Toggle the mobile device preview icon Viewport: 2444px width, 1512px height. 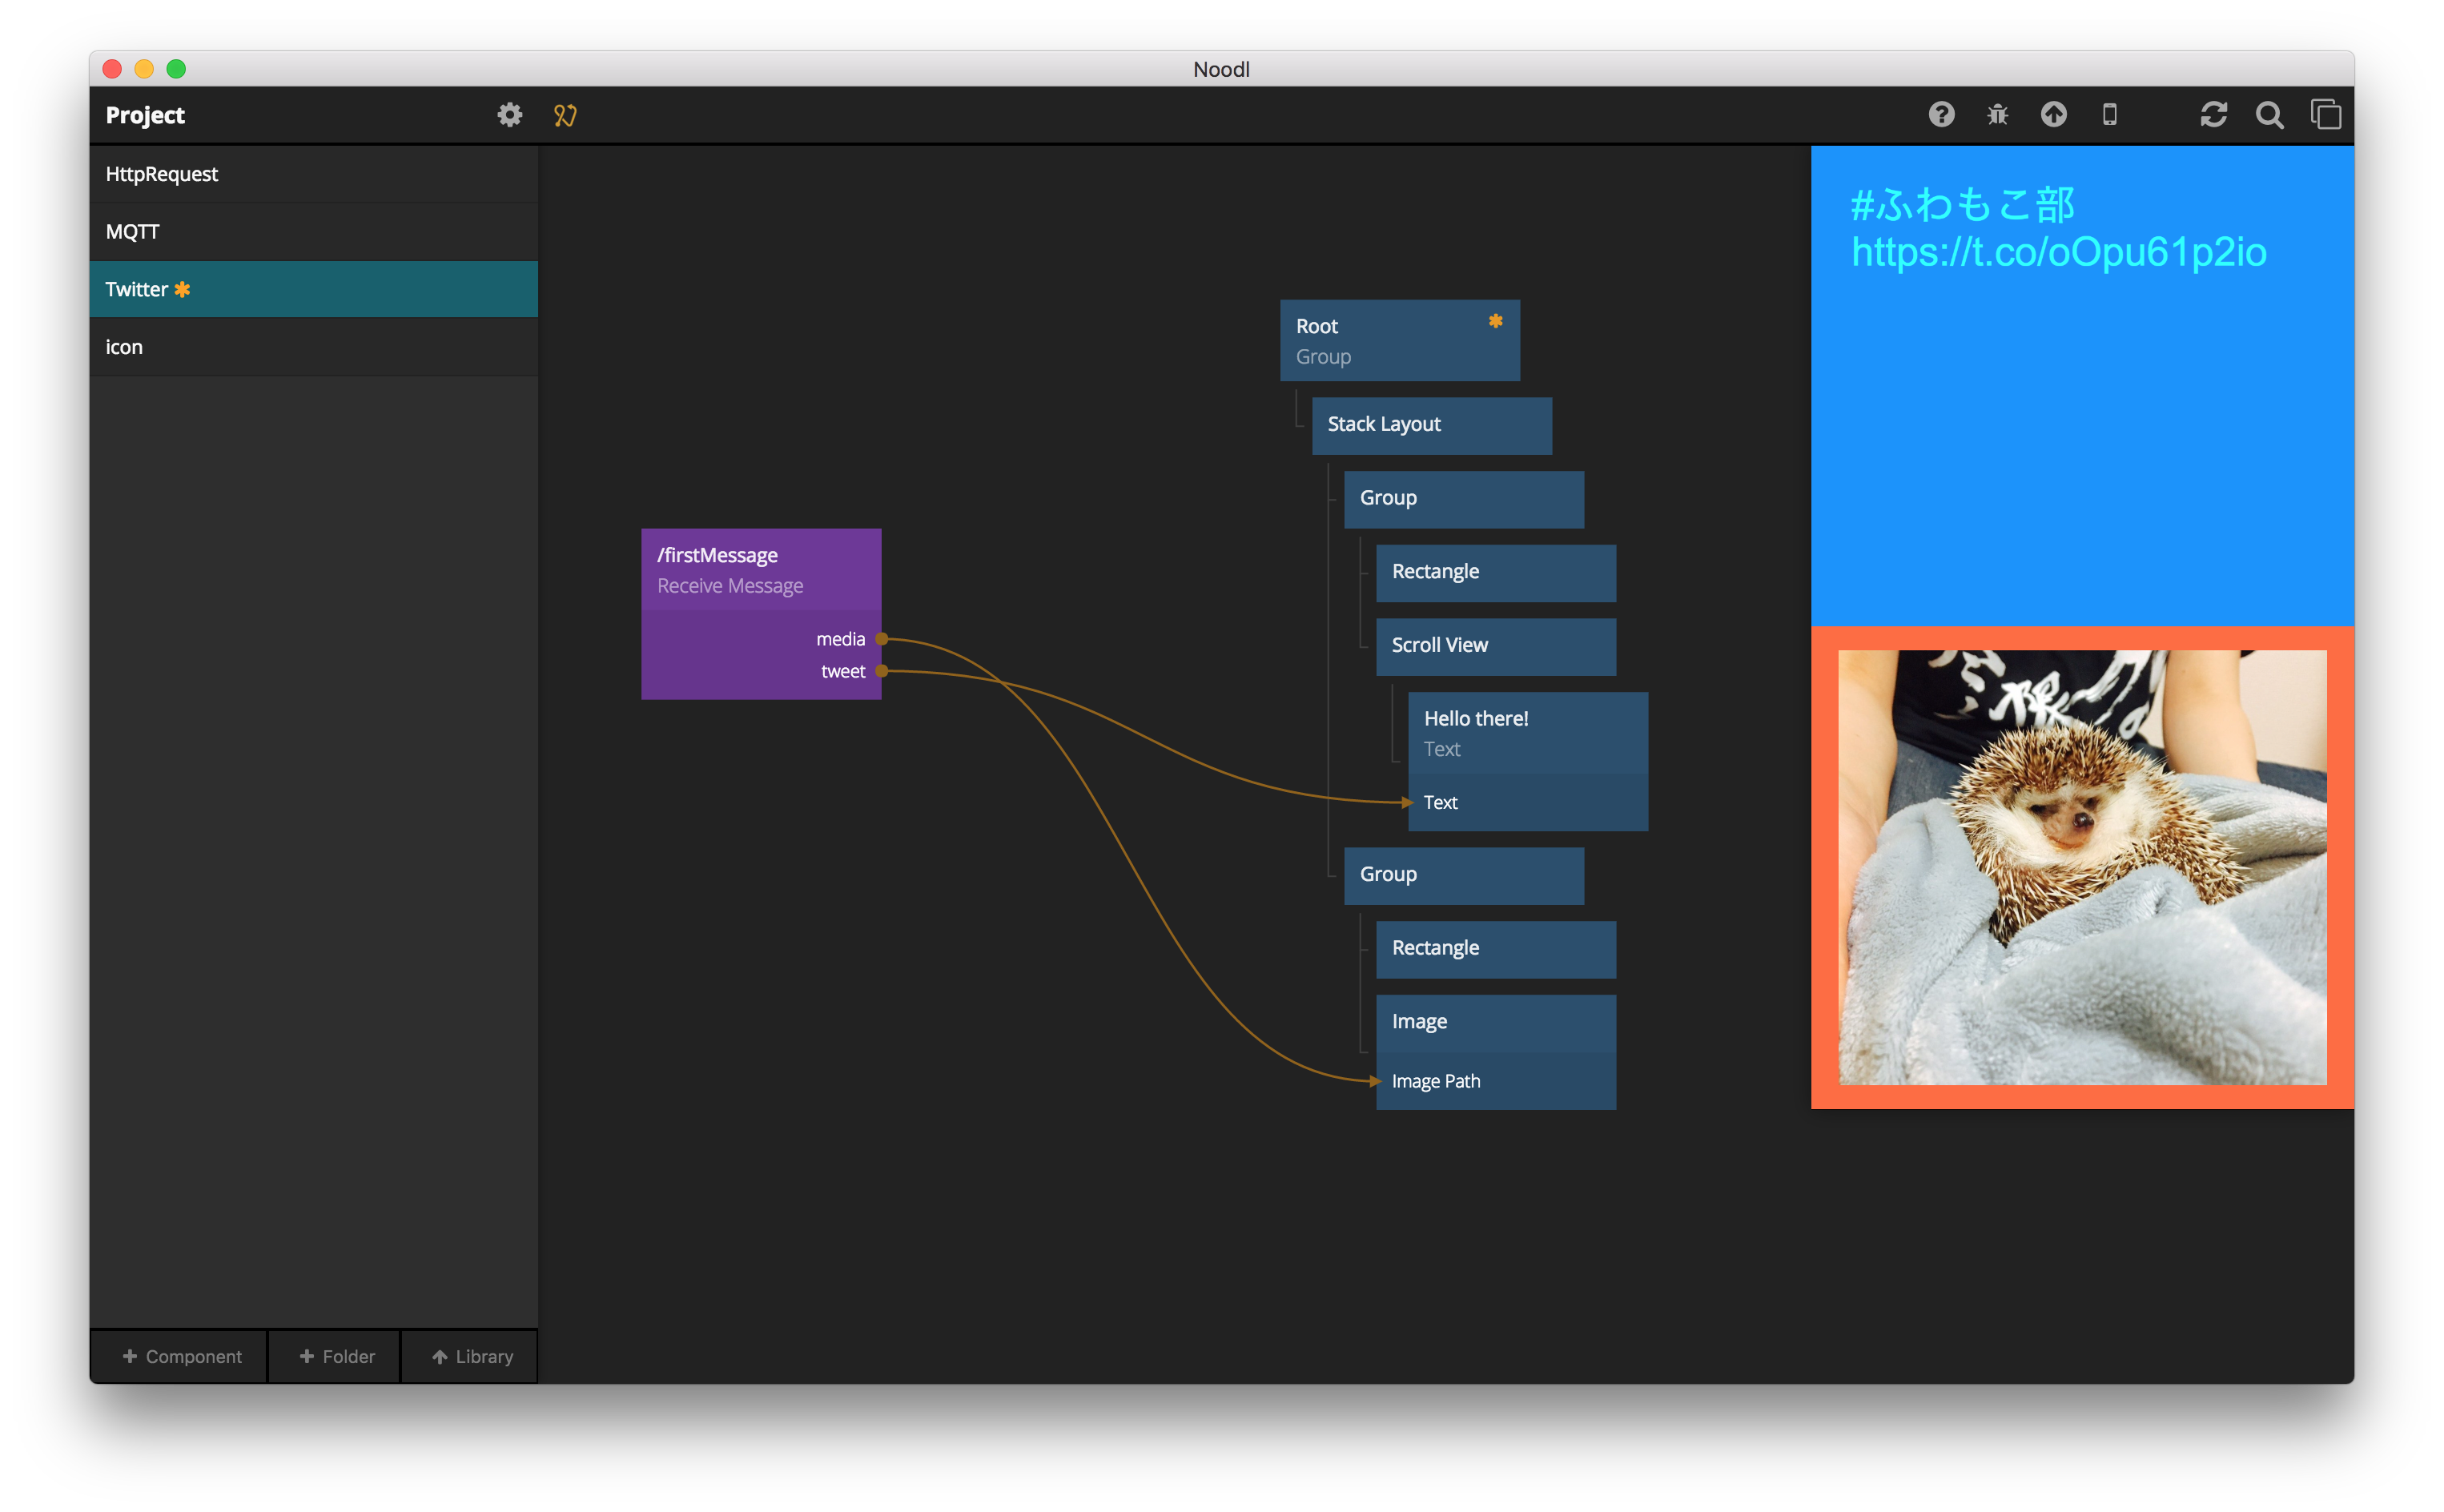[2109, 115]
